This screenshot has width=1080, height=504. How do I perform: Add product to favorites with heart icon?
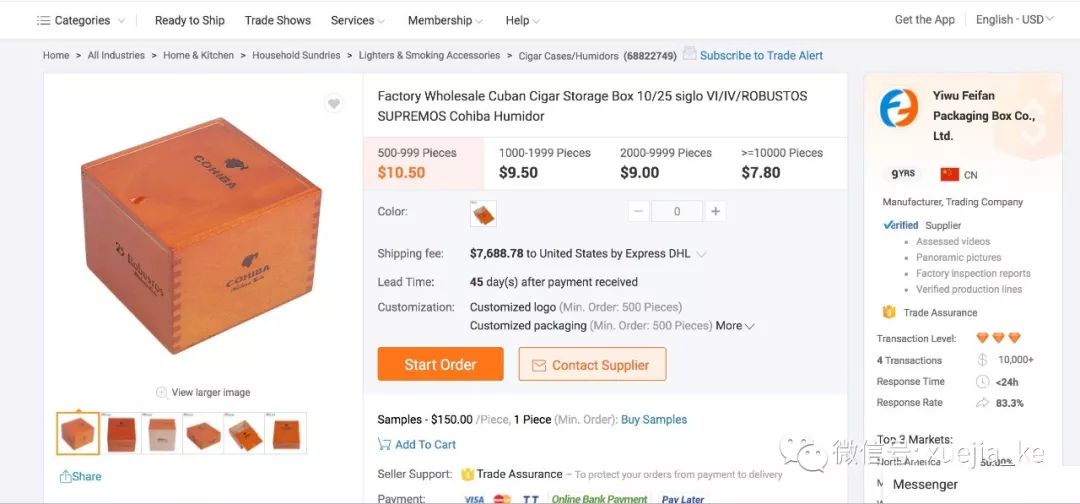pos(333,103)
